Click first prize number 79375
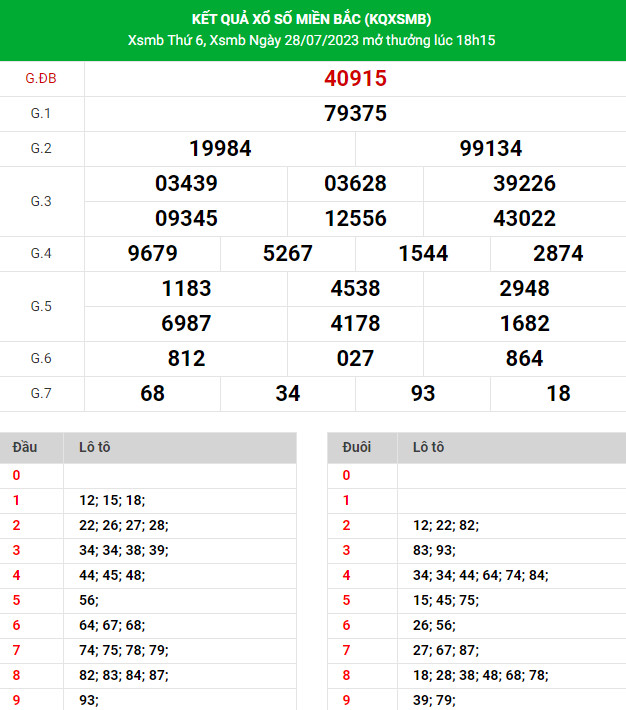626x710 pixels. (x=355, y=113)
